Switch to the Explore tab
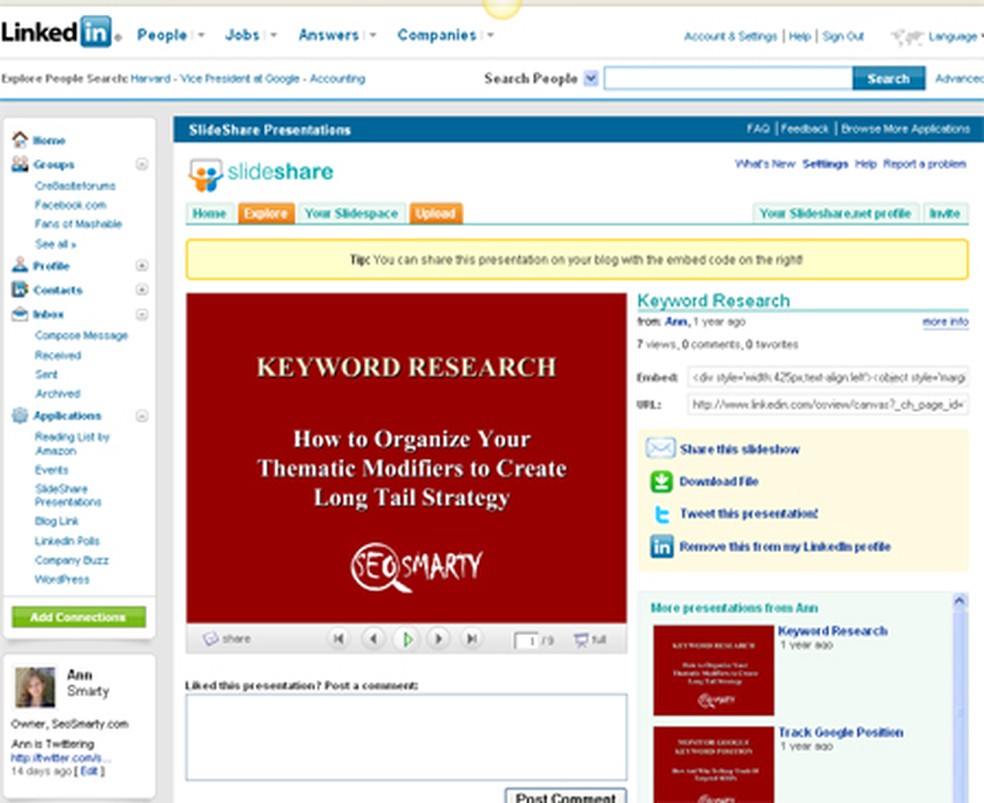This screenshot has height=803, width=984. [266, 213]
